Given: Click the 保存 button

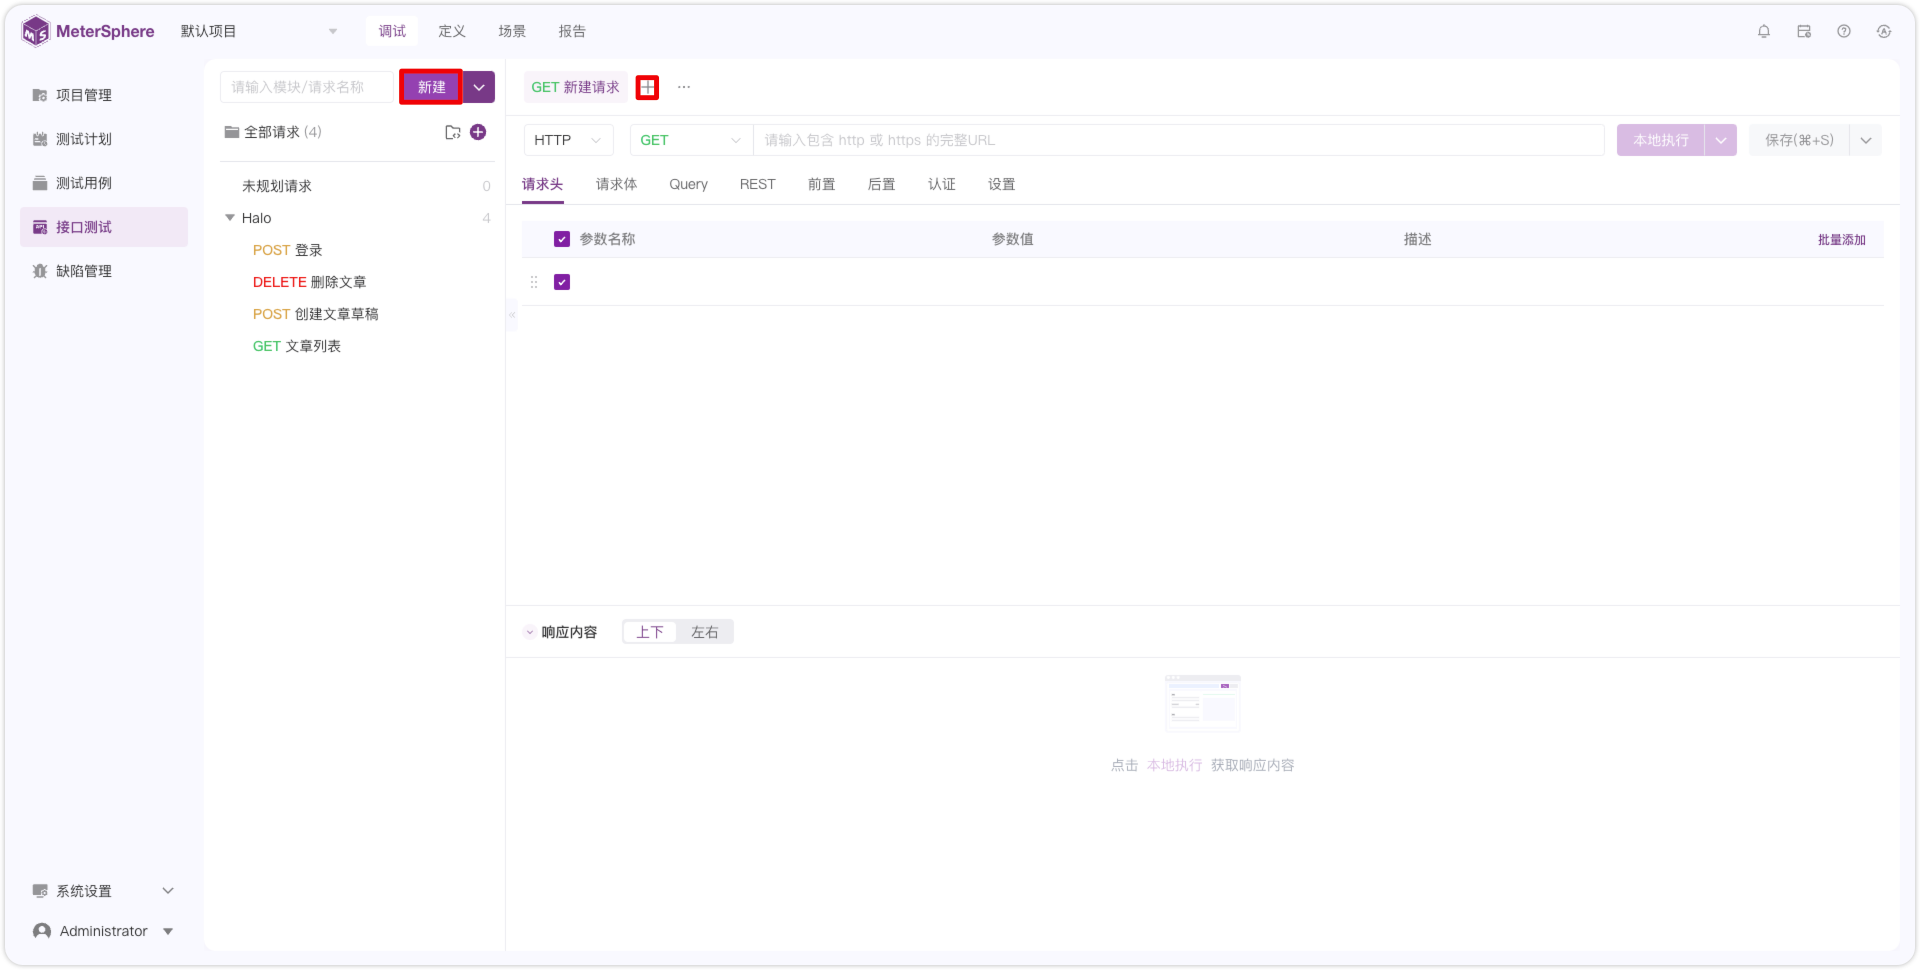Looking at the screenshot, I should click(1799, 140).
